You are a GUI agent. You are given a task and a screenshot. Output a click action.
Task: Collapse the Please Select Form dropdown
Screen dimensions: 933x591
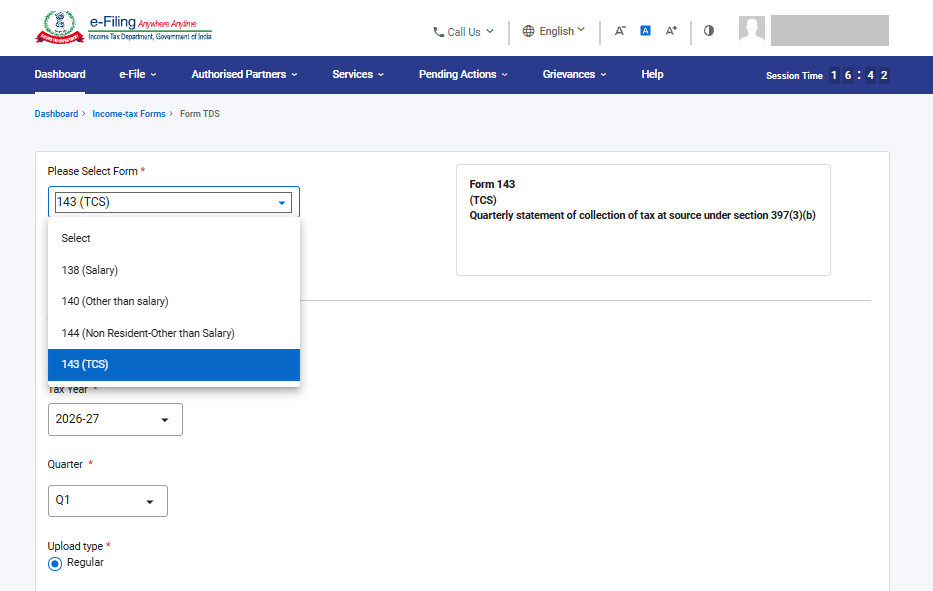[174, 202]
